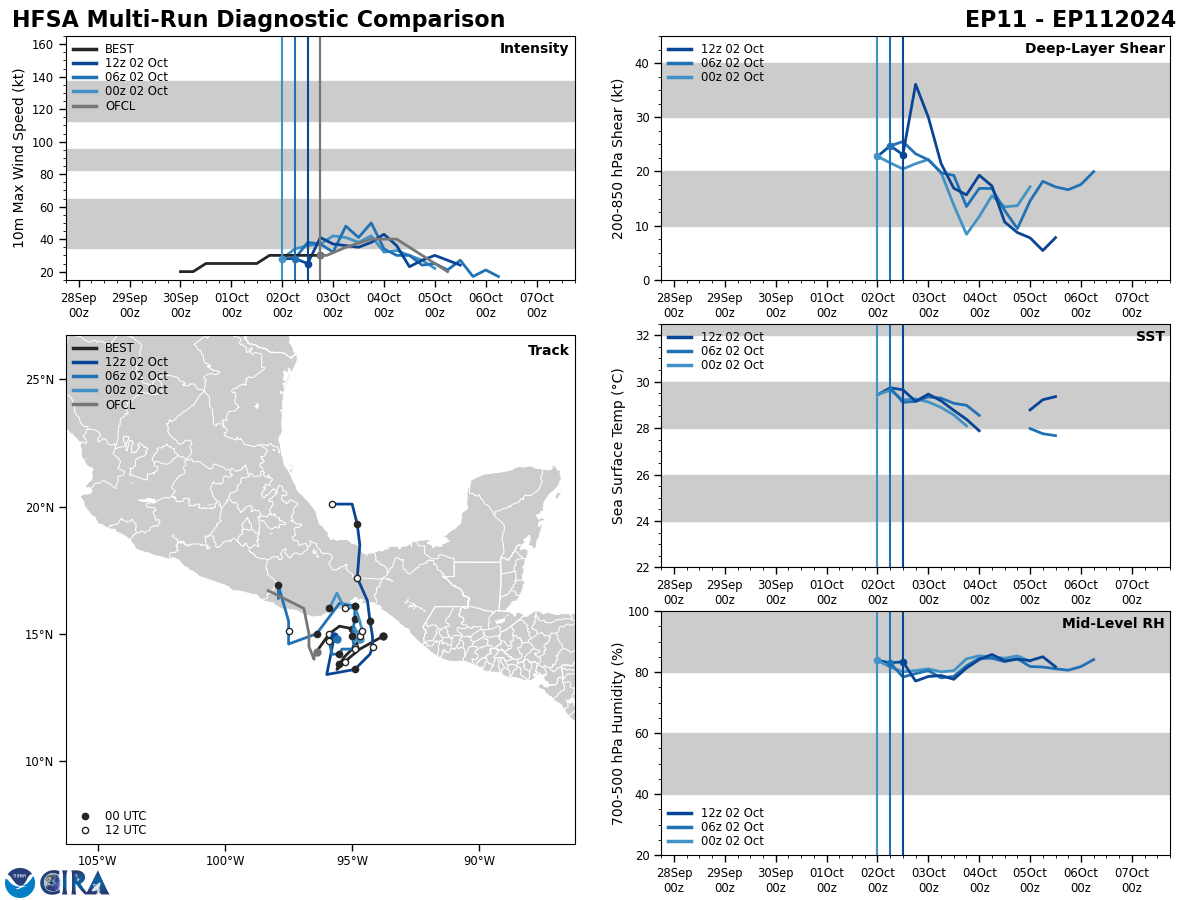Click the HFSA Multi-Run Diagnostic Comparison heading
This screenshot has height=900, width=1200.
point(259,20)
